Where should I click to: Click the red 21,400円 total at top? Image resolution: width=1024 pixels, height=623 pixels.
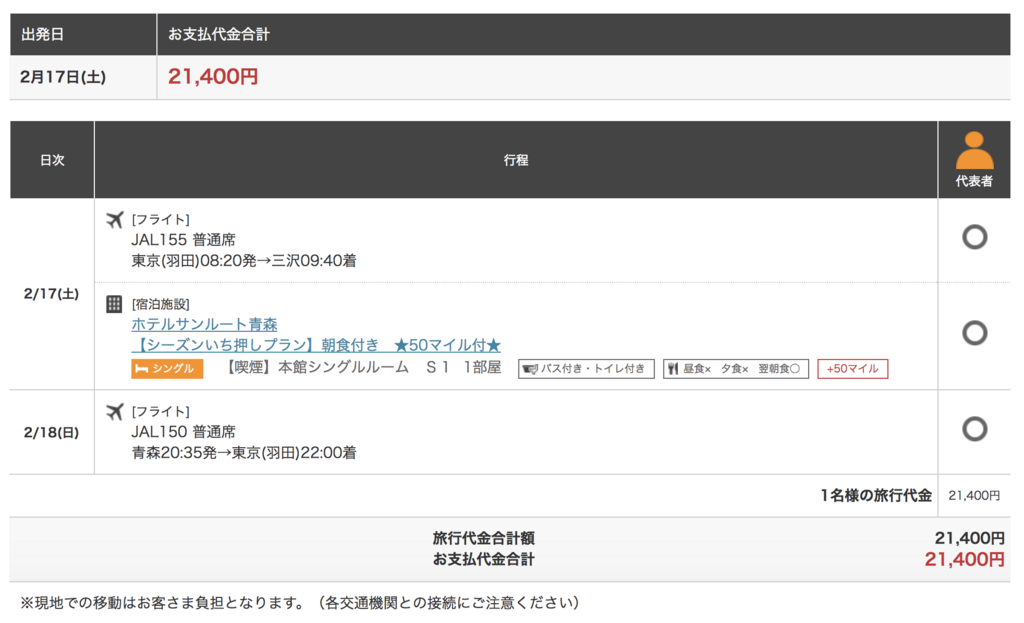[x=213, y=76]
